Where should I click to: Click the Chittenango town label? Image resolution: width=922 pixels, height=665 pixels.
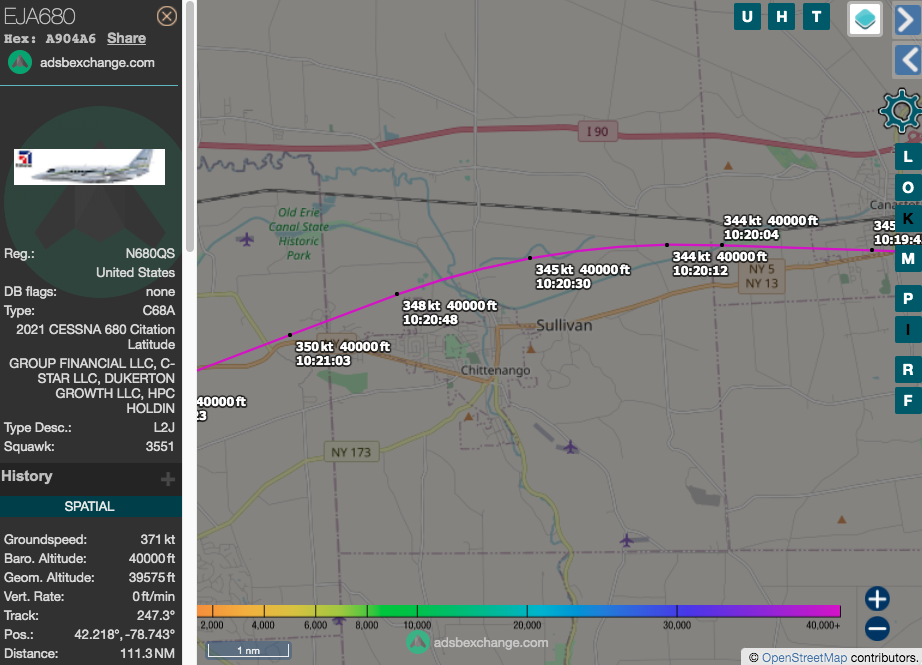click(x=496, y=370)
